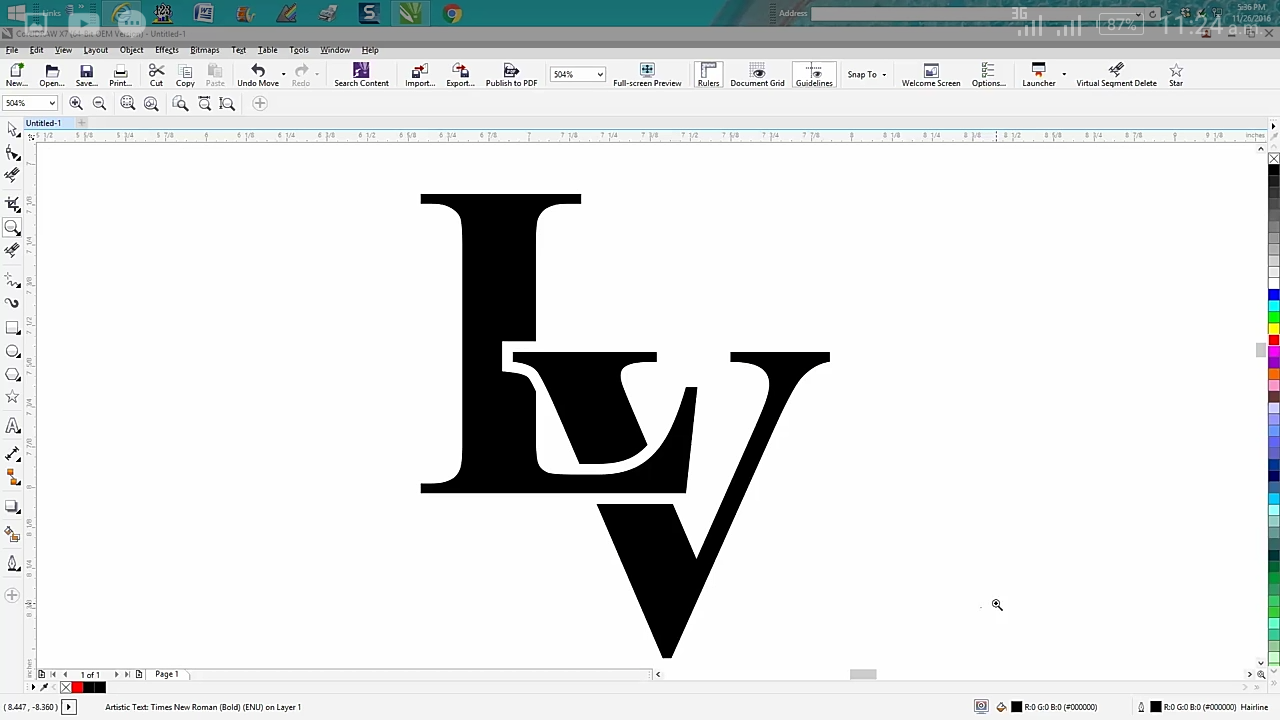
Task: Open Search Content
Action: 361,75
